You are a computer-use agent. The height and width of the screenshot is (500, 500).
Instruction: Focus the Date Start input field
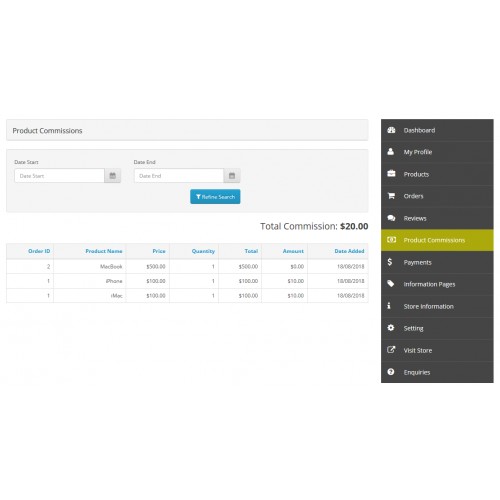click(x=59, y=176)
